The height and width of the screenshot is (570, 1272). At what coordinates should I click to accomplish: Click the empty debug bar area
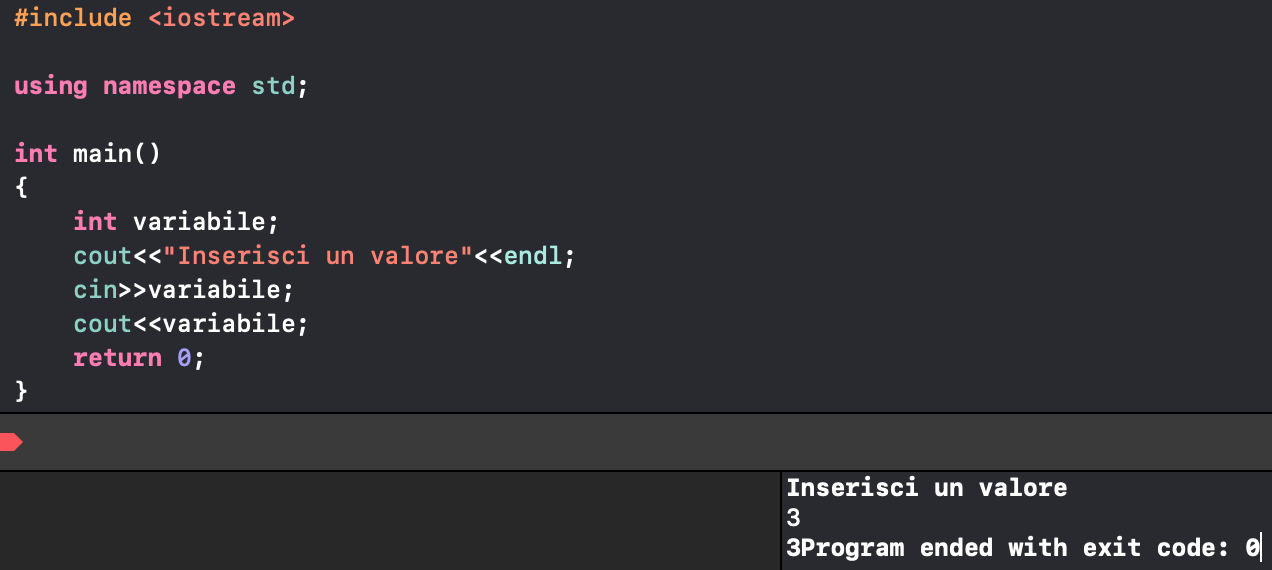point(640,442)
